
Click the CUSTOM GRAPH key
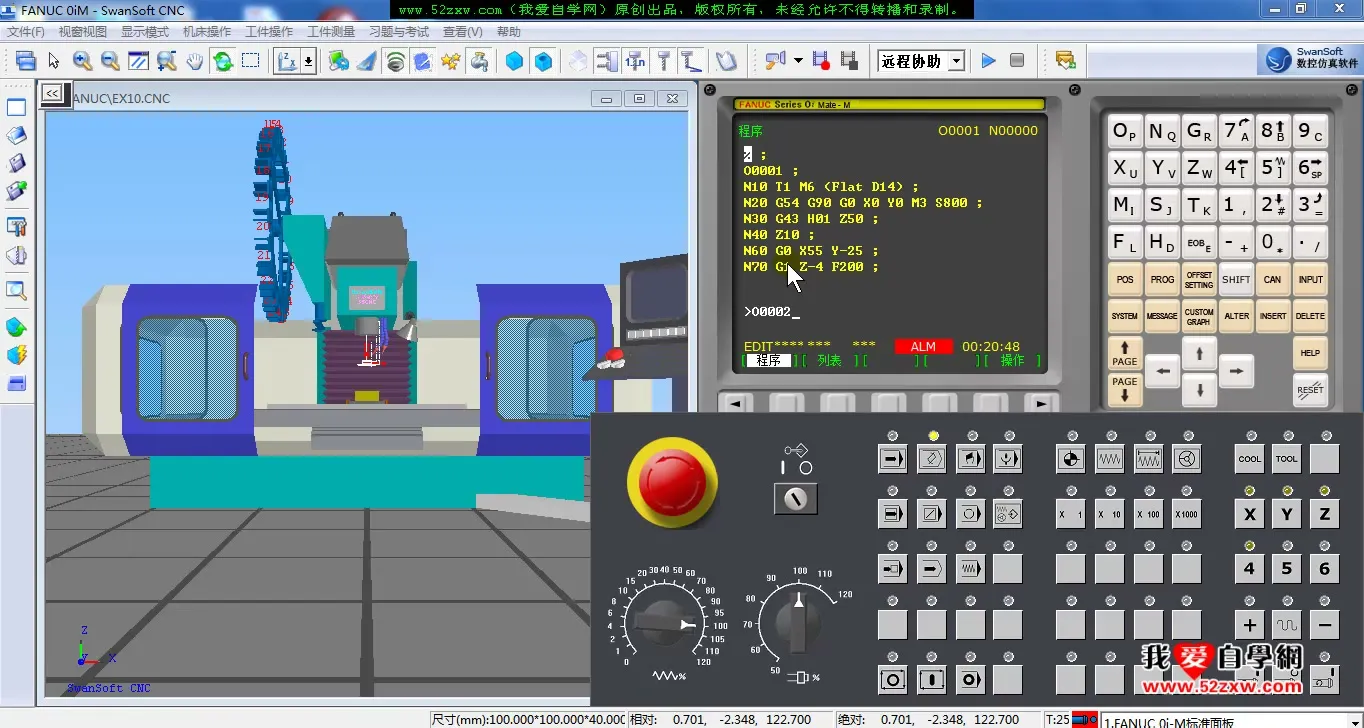click(1199, 316)
